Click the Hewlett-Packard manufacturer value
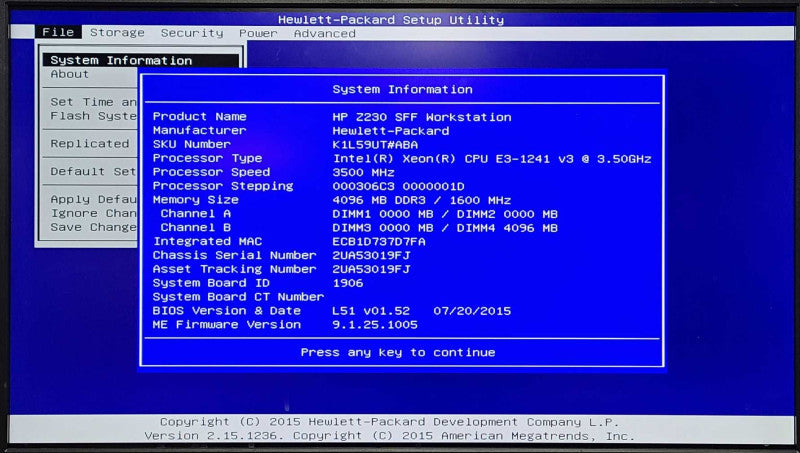Image resolution: width=800 pixels, height=453 pixels. coord(391,131)
